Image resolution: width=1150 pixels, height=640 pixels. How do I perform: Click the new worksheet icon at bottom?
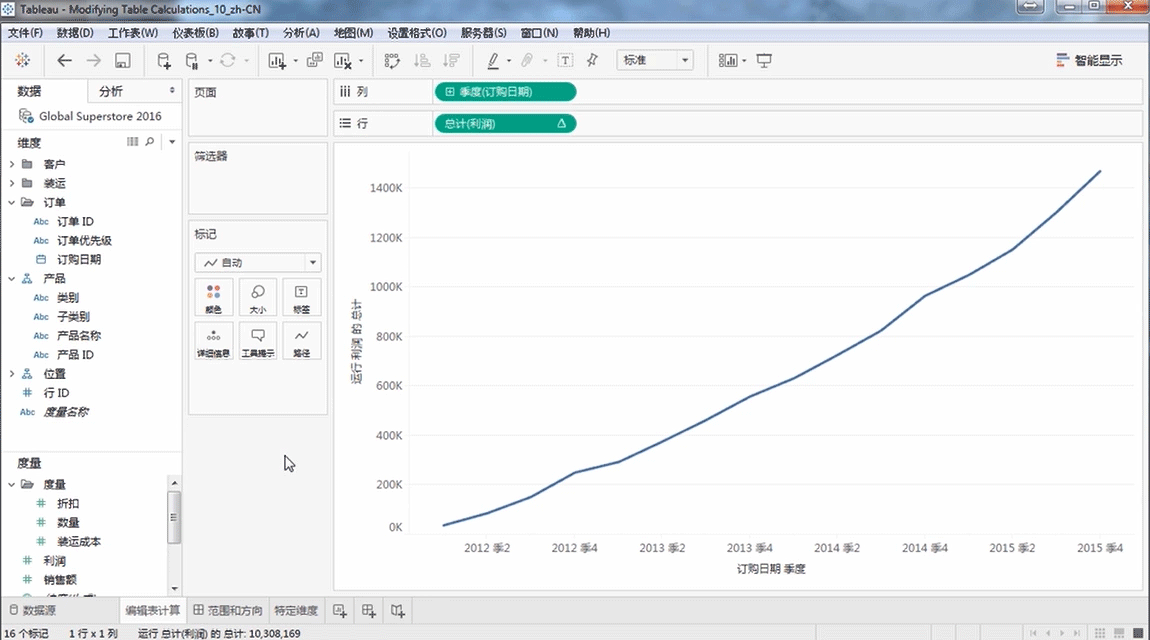tap(340, 610)
